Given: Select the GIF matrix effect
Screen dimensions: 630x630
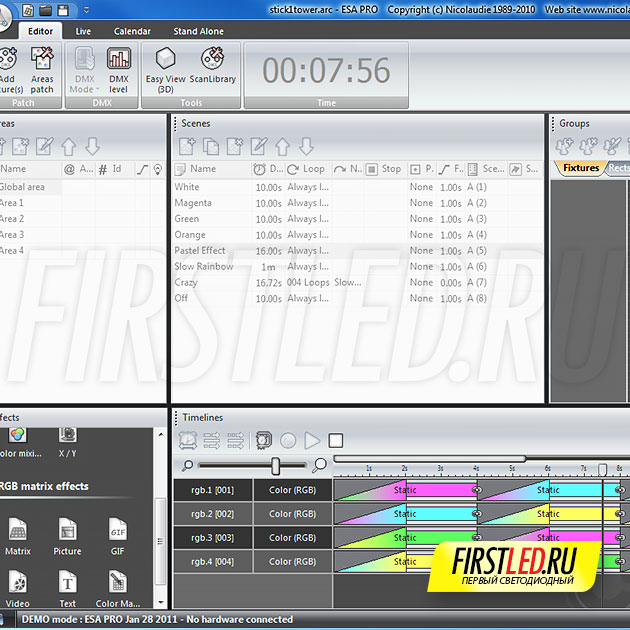Looking at the screenshot, I should [117, 536].
